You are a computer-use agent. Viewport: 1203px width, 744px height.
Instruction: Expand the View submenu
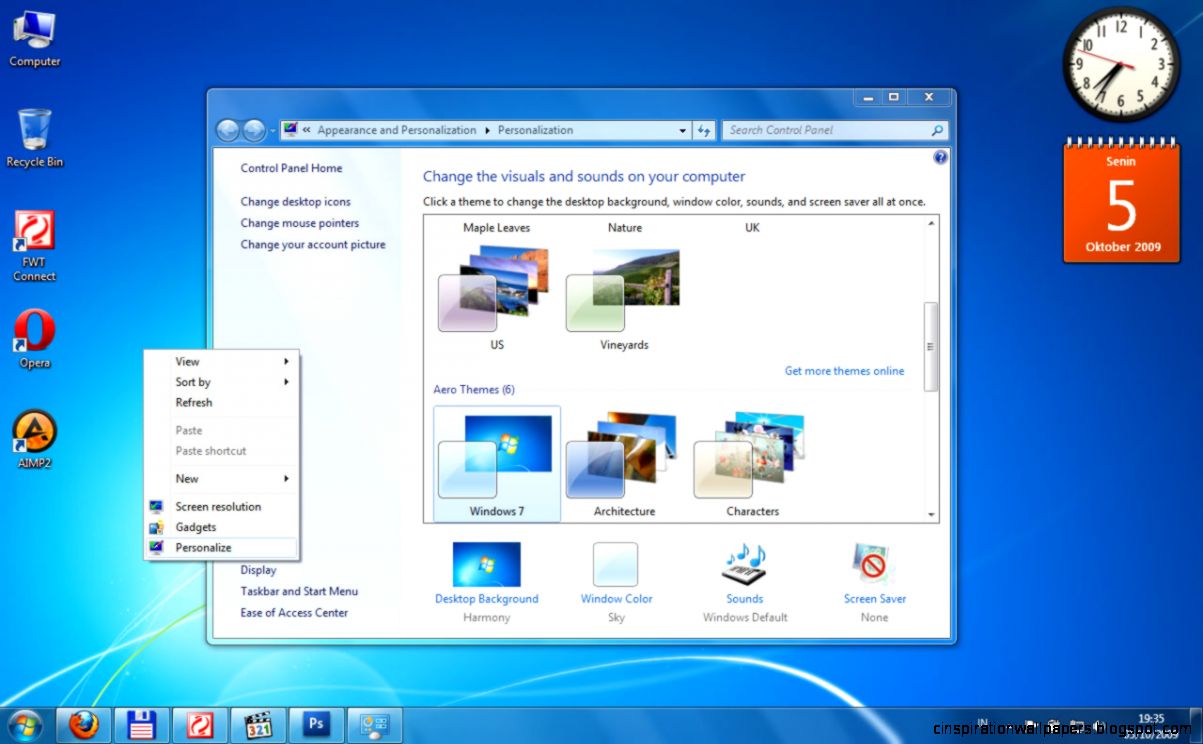click(x=222, y=361)
